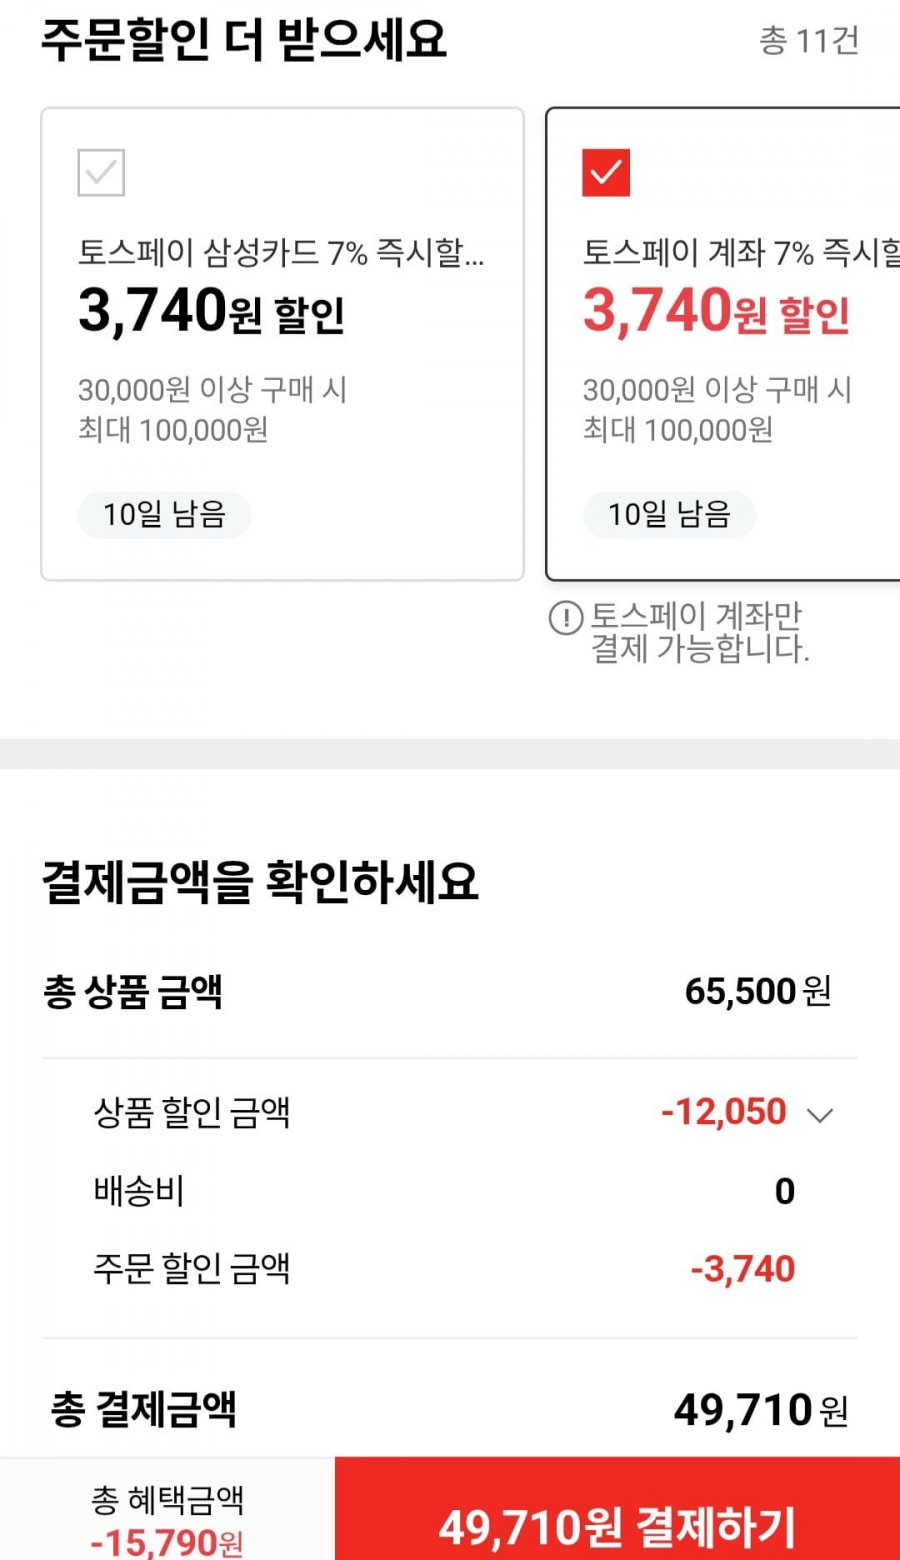Select the 토스페이 삼성카드 7% 즉시할인 title
Viewport: 900px width, 1560px height.
281,253
